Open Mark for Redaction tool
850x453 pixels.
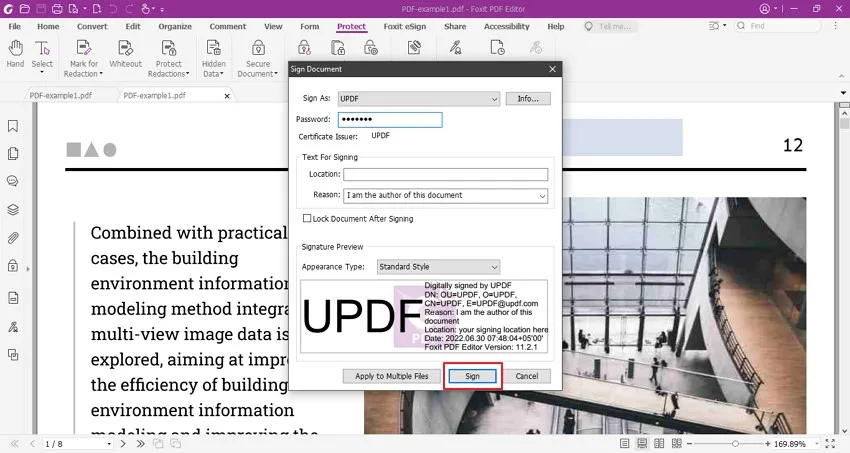83,58
